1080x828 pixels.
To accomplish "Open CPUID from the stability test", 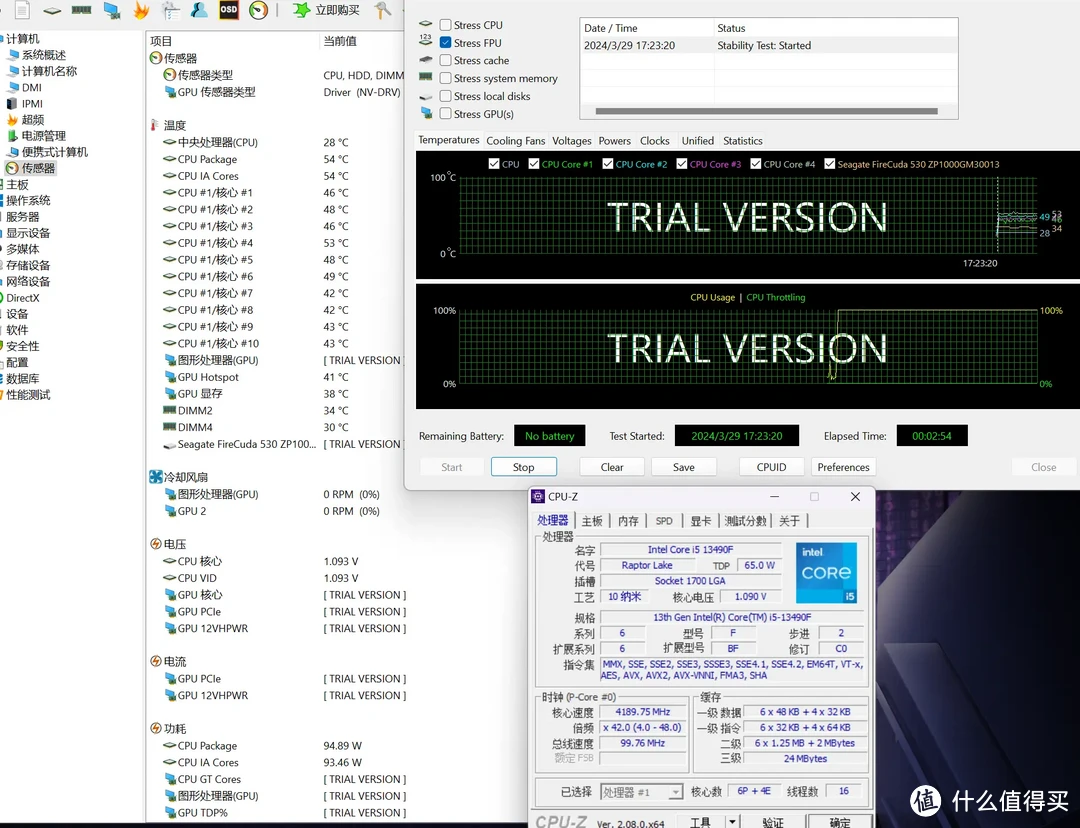I will (771, 467).
